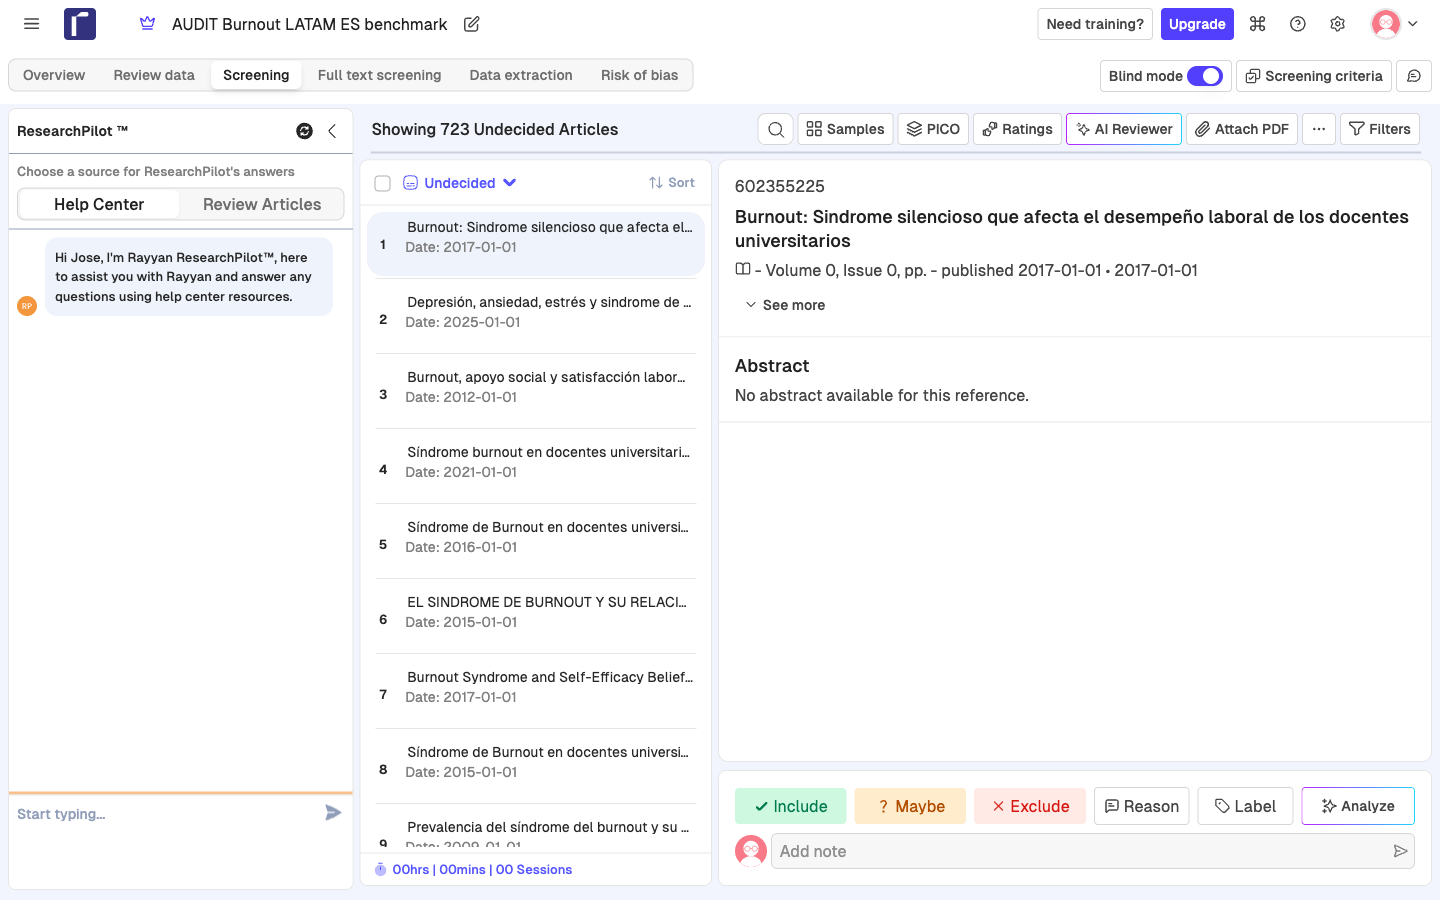Open Samples panel
The width and height of the screenshot is (1440, 900).
(845, 129)
